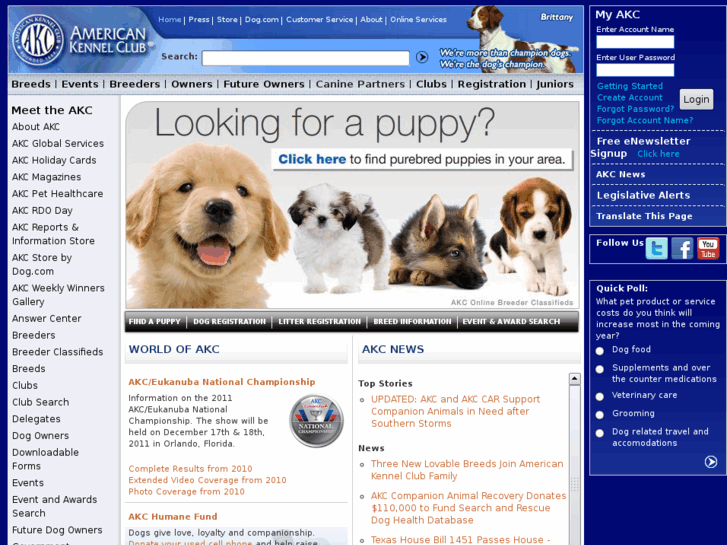Click the AKC circular logo

click(38, 40)
